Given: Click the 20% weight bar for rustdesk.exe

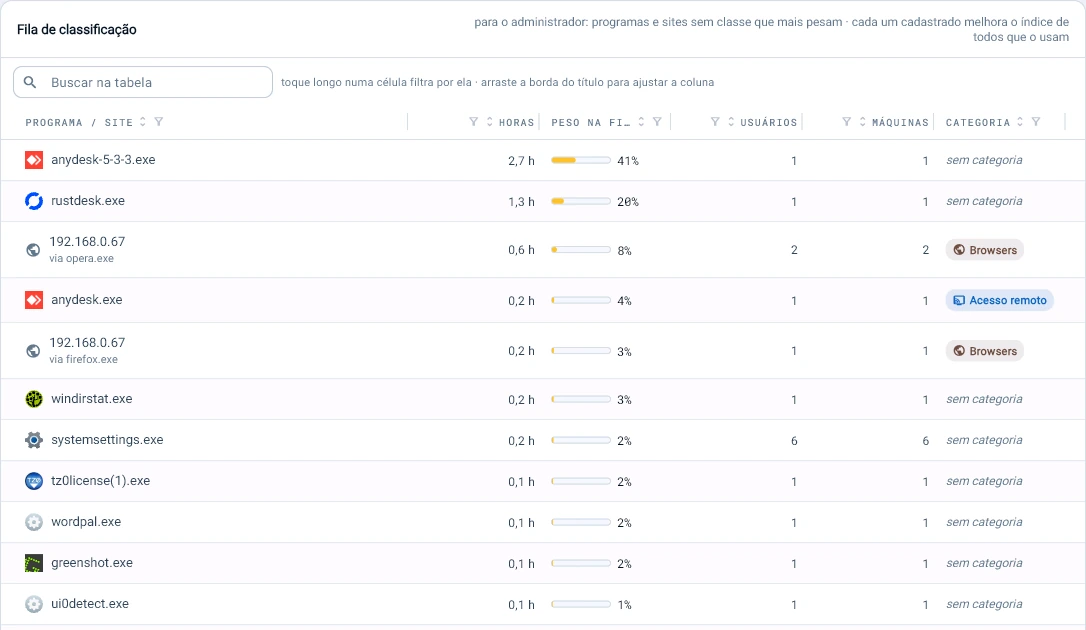Looking at the screenshot, I should [x=580, y=201].
